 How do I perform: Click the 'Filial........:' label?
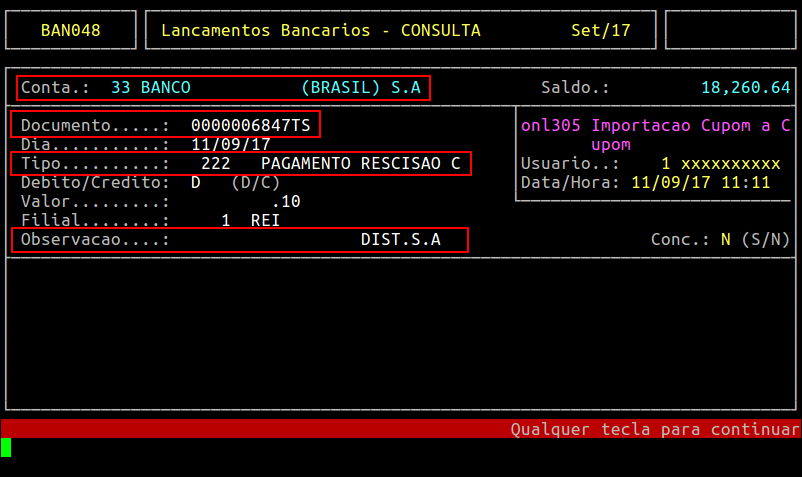click(95, 220)
